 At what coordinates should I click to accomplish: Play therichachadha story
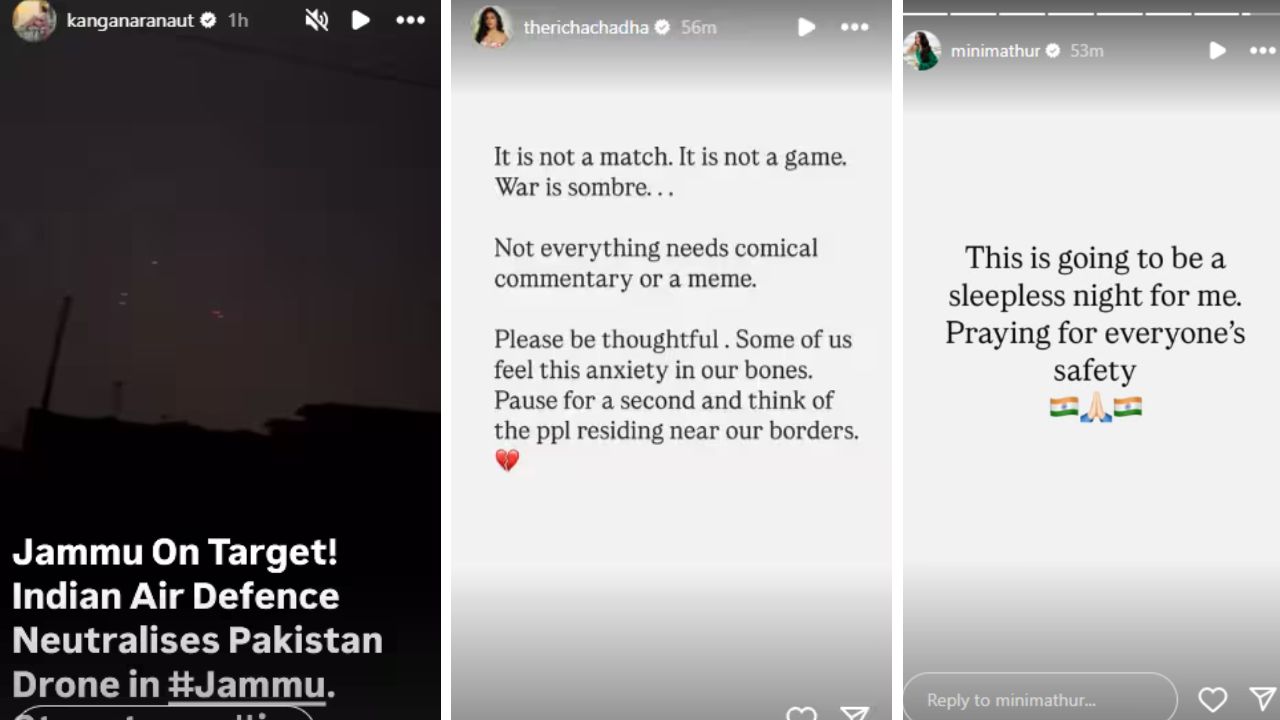click(806, 28)
